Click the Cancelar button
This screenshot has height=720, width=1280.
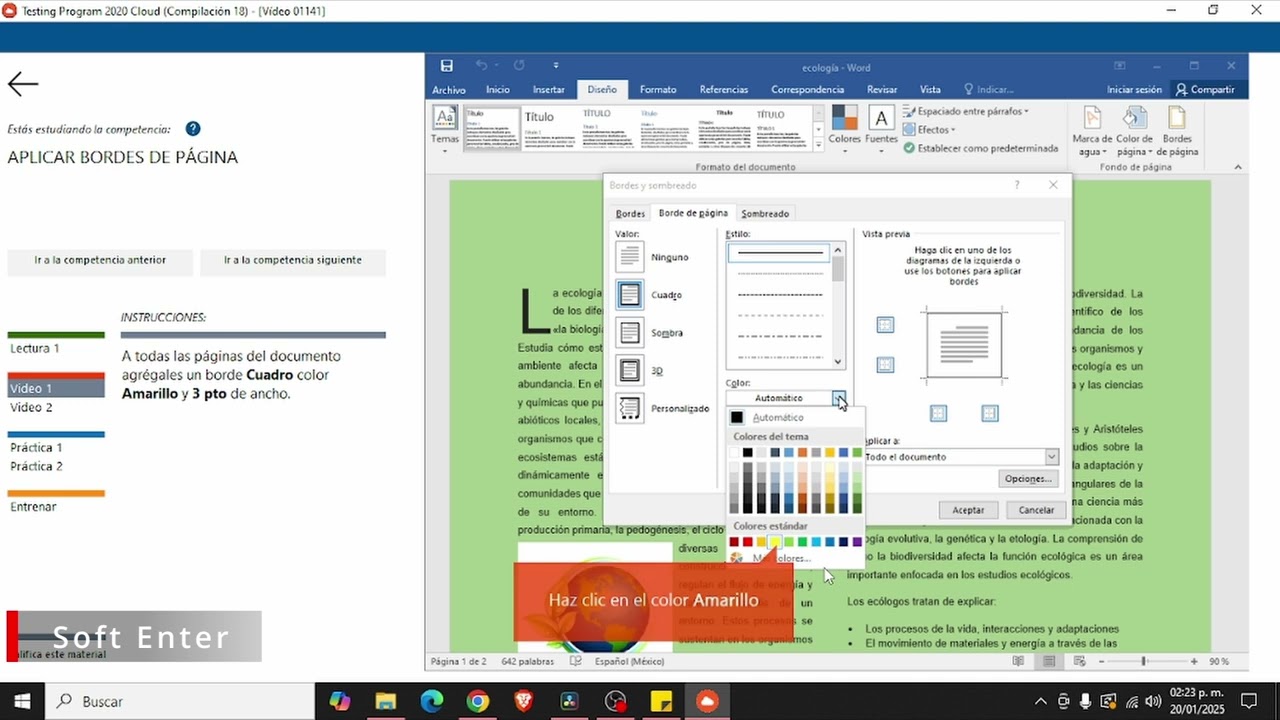pyautogui.click(x=1036, y=510)
